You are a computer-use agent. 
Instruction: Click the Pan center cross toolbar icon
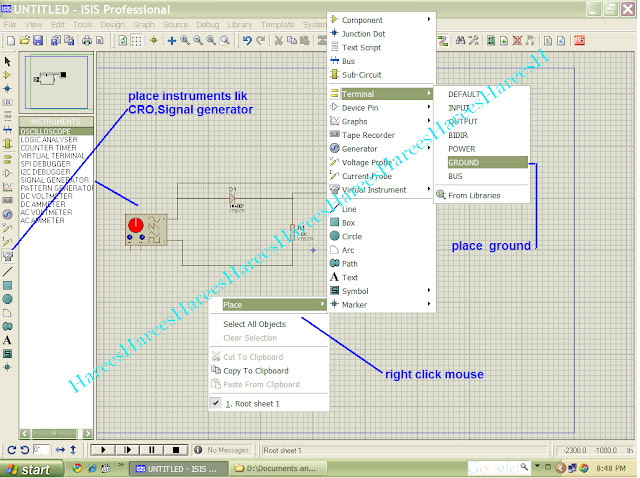(172, 40)
